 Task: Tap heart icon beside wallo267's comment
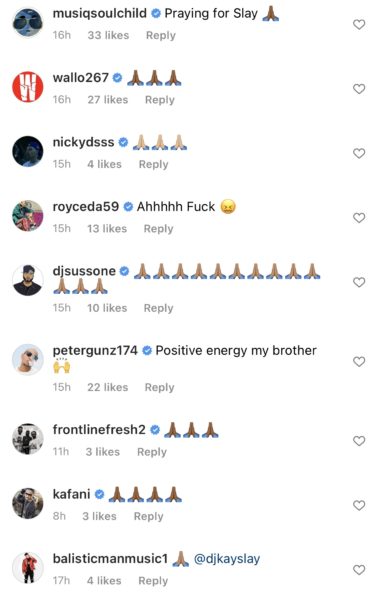tap(359, 89)
